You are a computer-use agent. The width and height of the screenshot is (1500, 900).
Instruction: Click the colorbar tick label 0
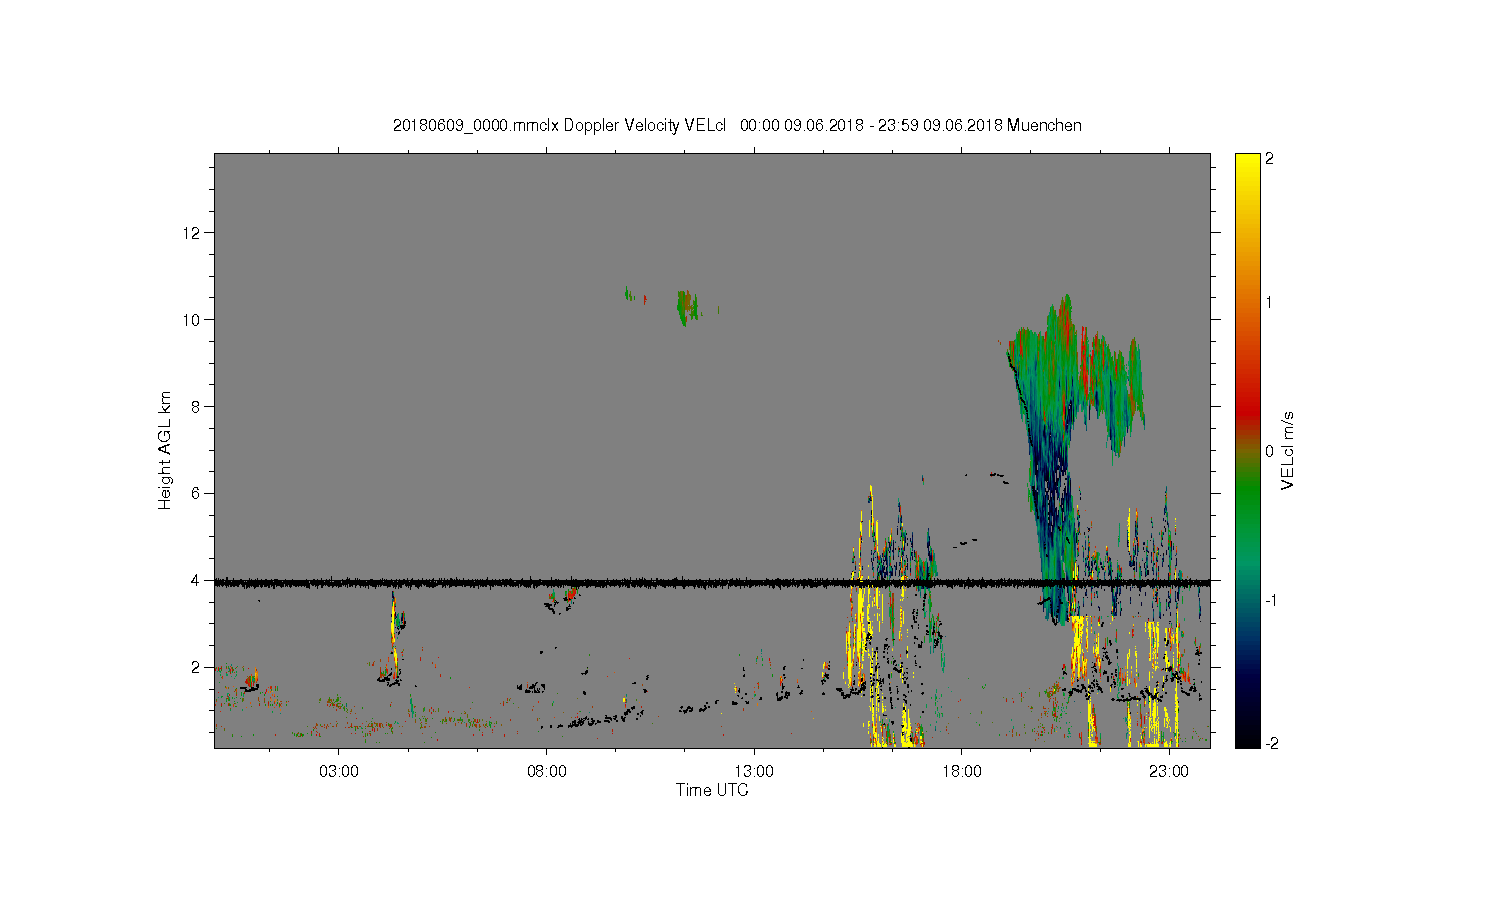(1270, 451)
